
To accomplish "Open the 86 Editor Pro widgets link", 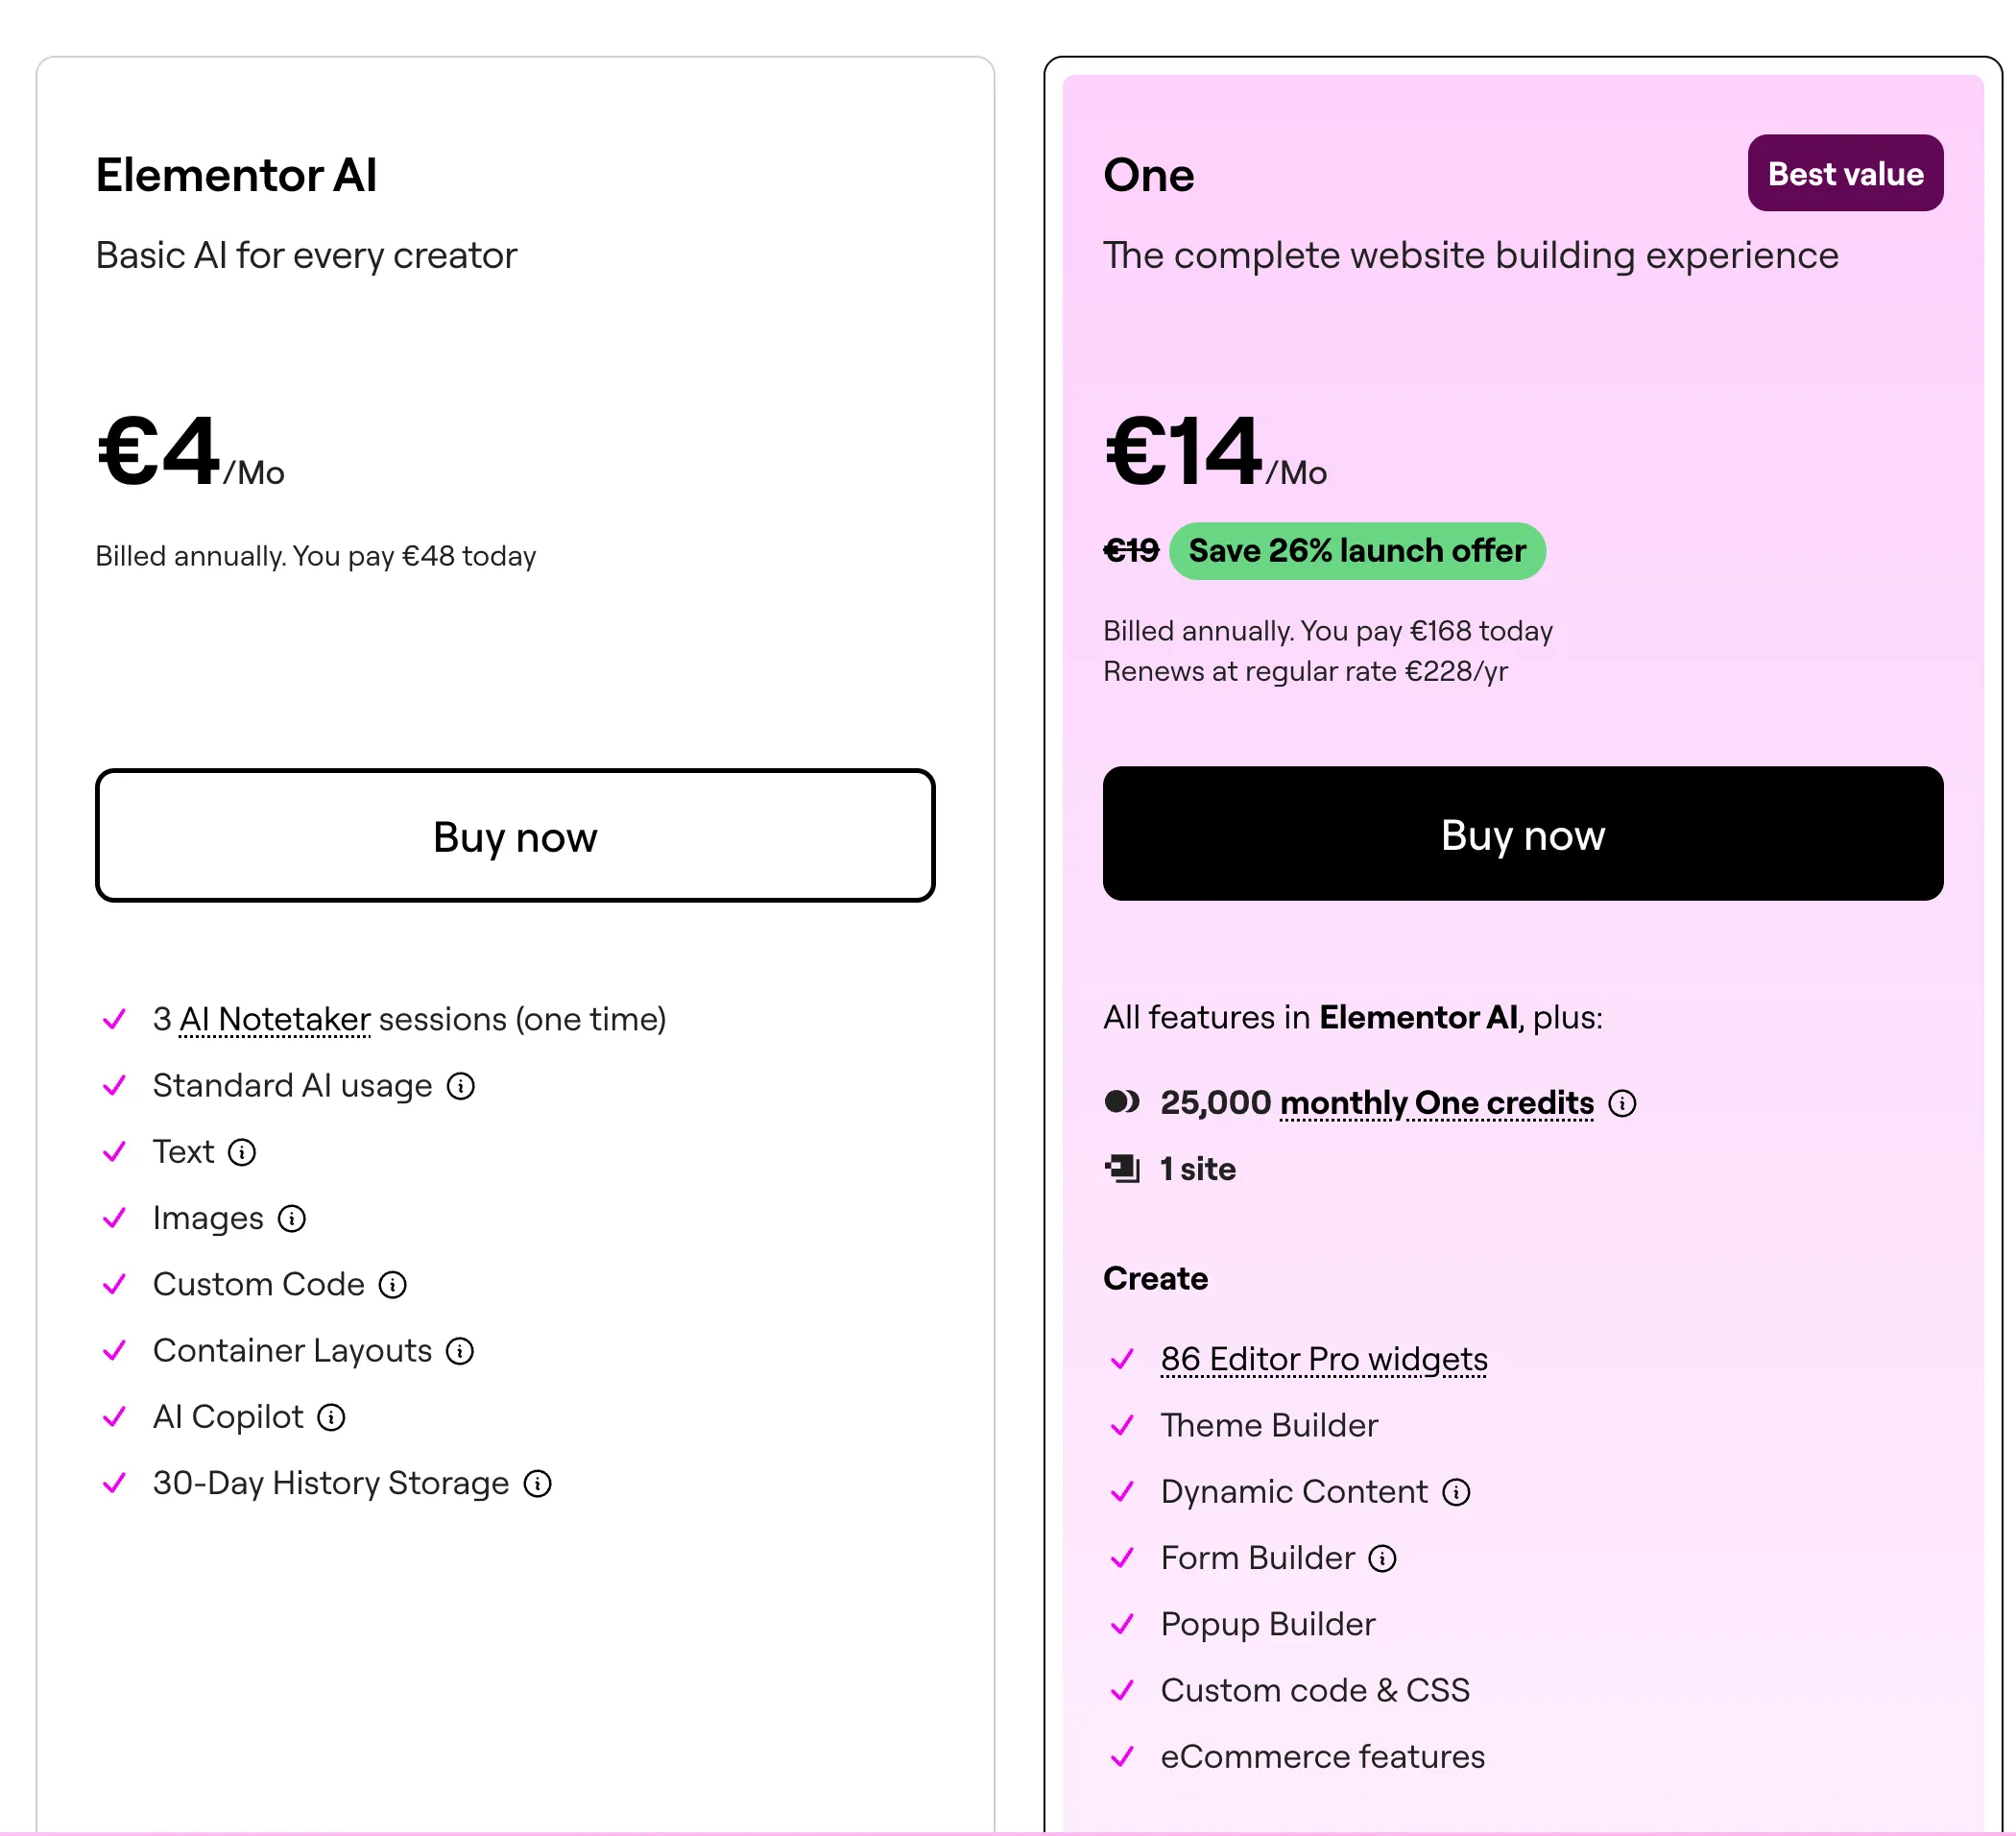I will coord(1323,1358).
